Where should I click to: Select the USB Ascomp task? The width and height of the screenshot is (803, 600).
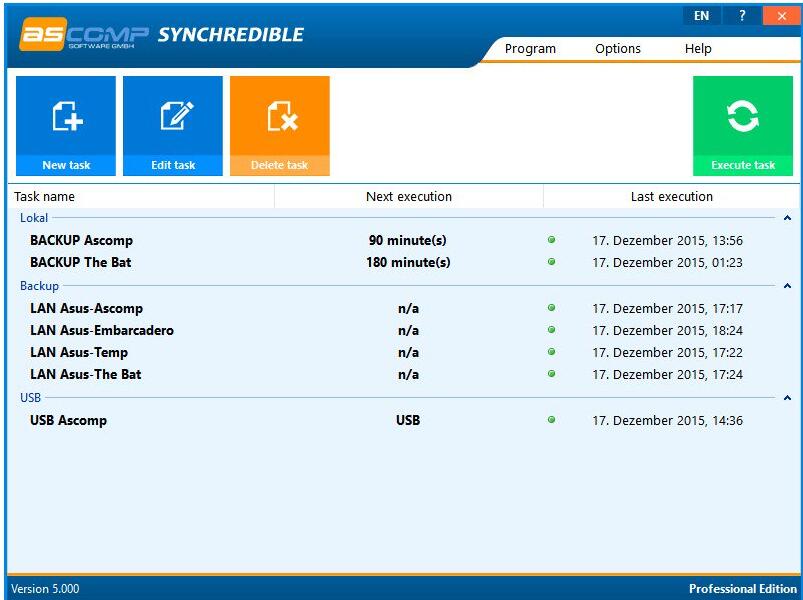click(69, 420)
